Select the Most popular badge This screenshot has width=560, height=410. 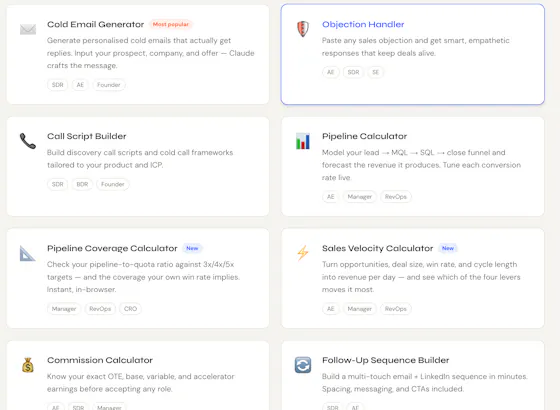click(171, 24)
